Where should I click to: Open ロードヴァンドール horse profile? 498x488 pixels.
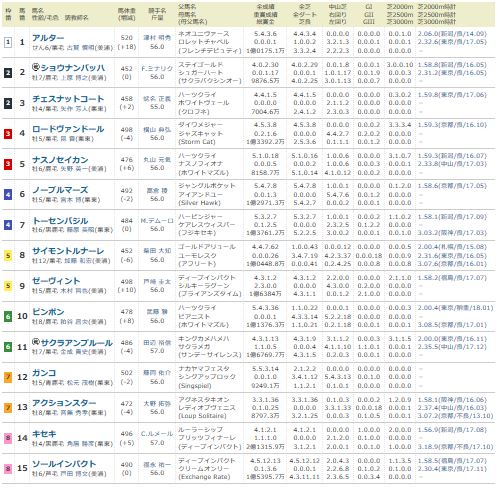pos(68,129)
